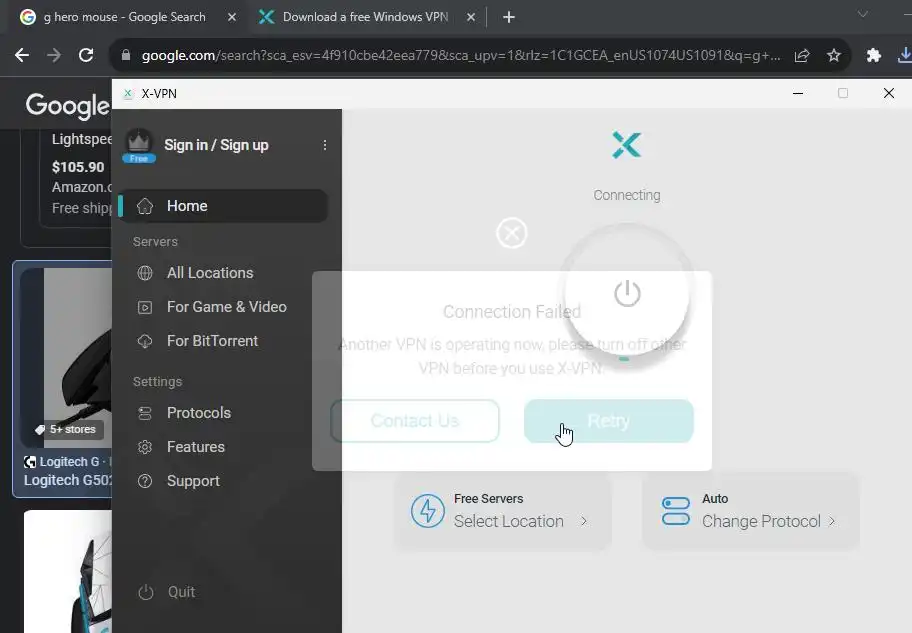Click the white mouse product thumbnail

point(67,571)
